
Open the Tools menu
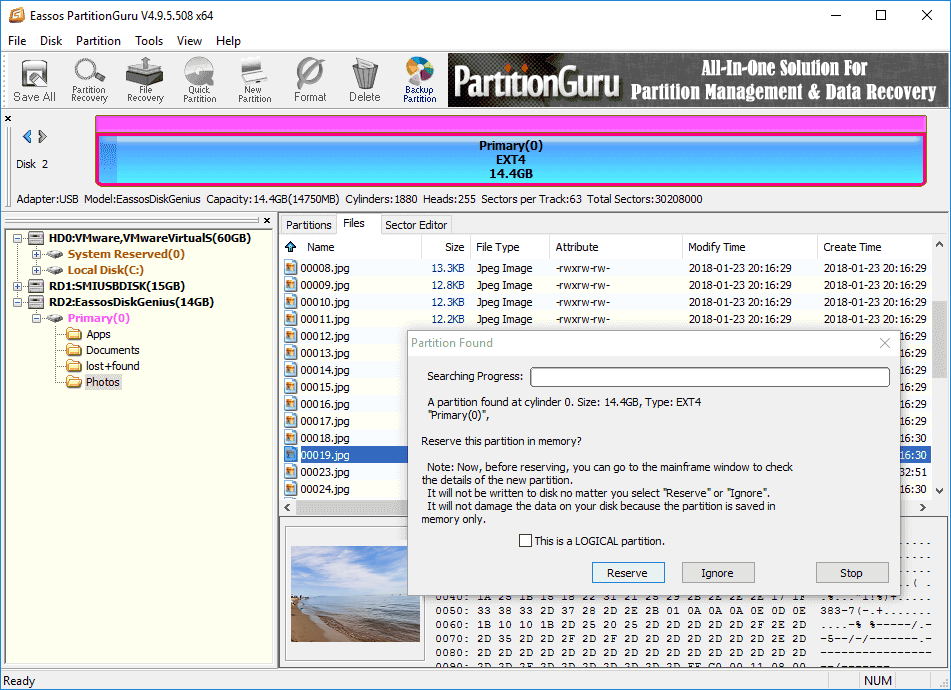click(x=148, y=41)
